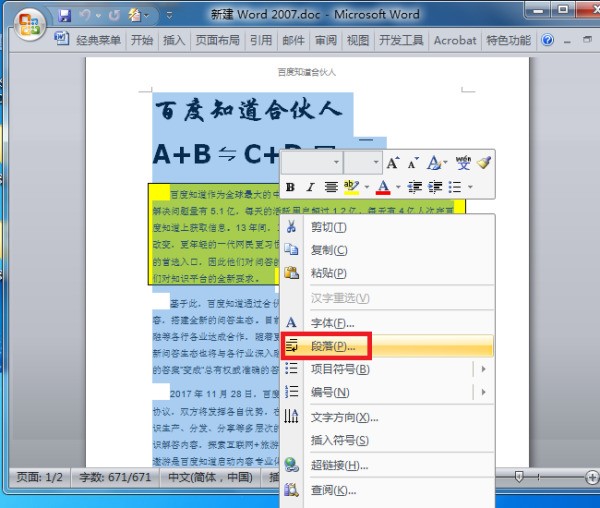Shrink font size in mini toolbar
The image size is (600, 508).
(x=412, y=162)
